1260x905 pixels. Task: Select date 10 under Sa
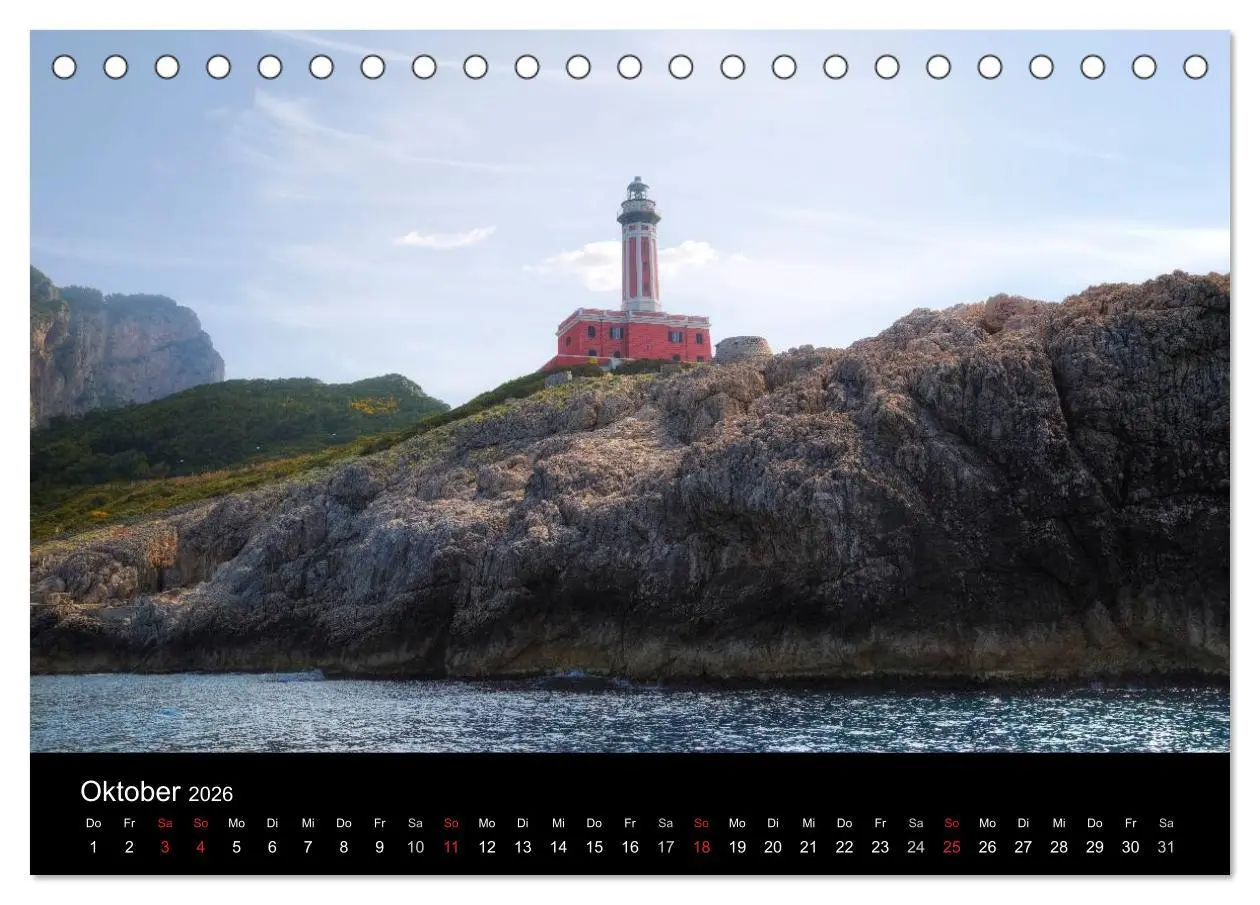415,847
